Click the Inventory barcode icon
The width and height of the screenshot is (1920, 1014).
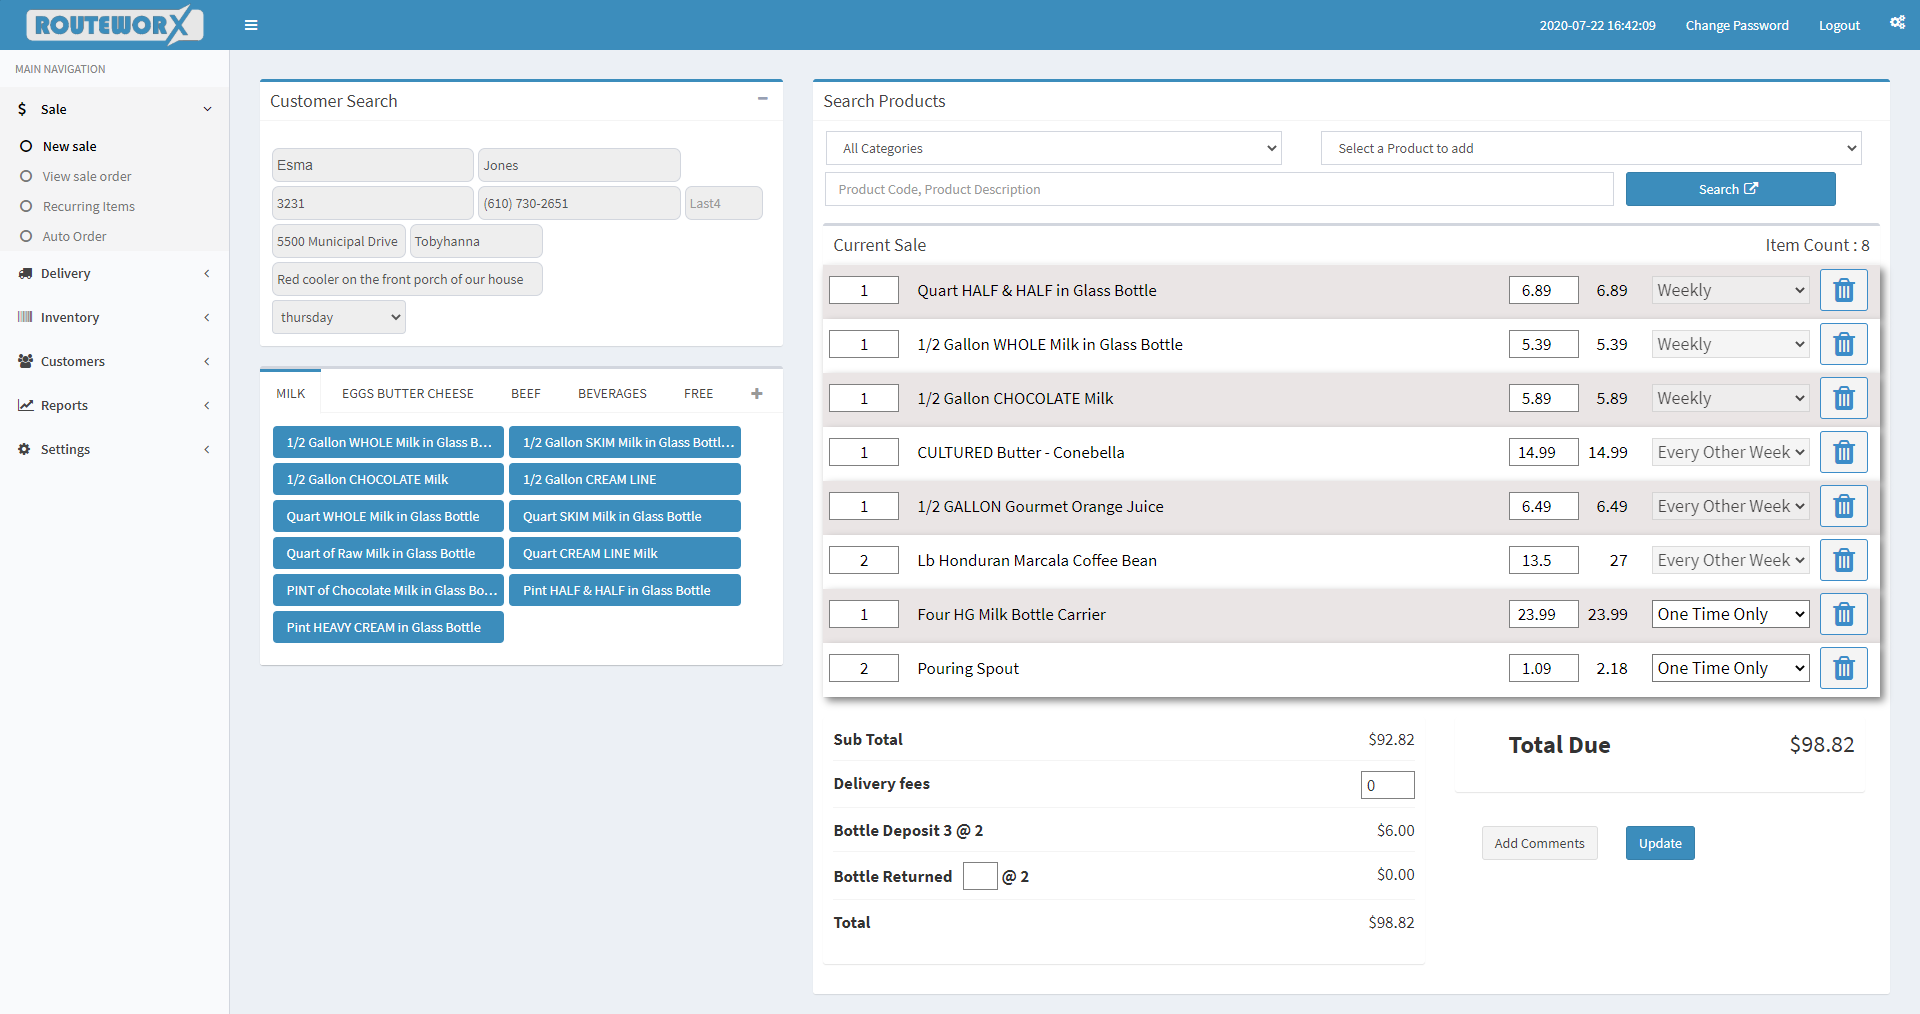pyautogui.click(x=25, y=317)
